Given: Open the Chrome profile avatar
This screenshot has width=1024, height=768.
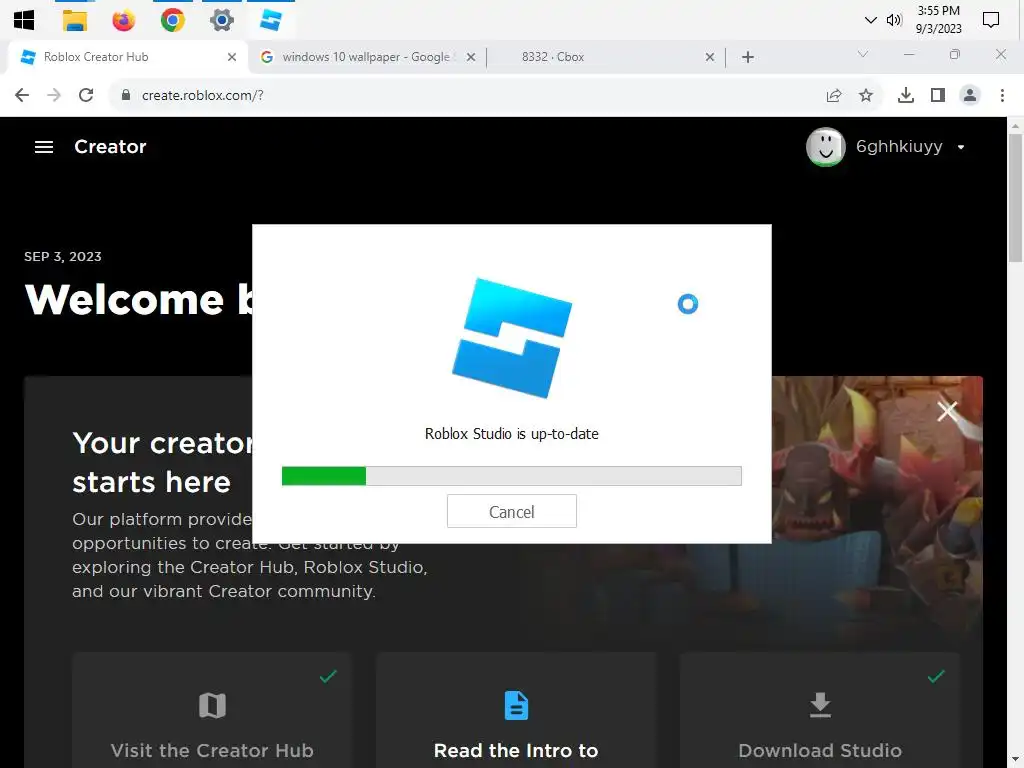Looking at the screenshot, I should [970, 95].
